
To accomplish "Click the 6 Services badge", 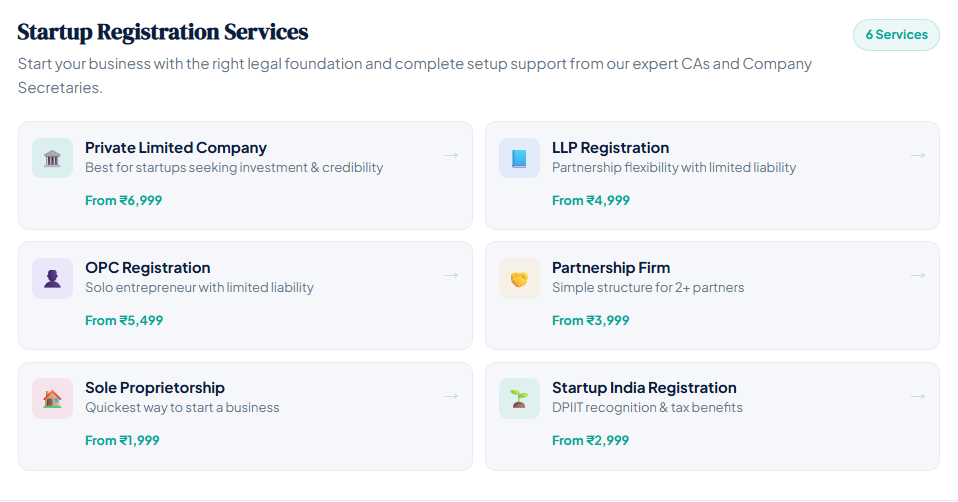I will pyautogui.click(x=896, y=35).
